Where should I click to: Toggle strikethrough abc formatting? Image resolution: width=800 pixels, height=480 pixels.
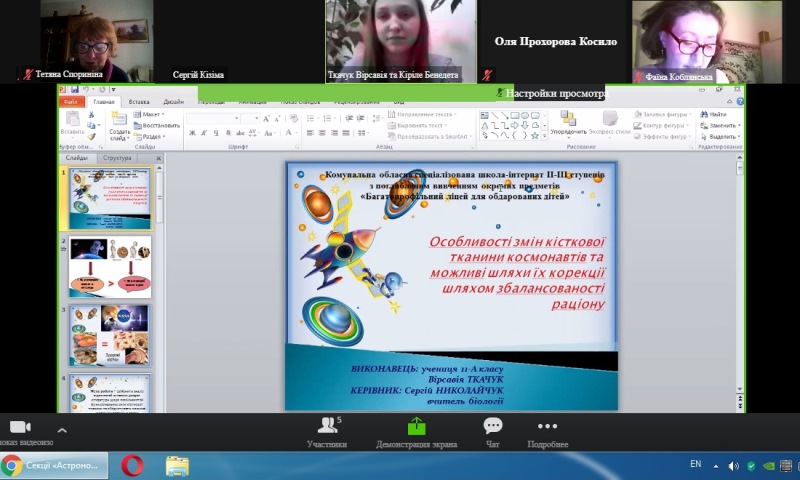(240, 133)
